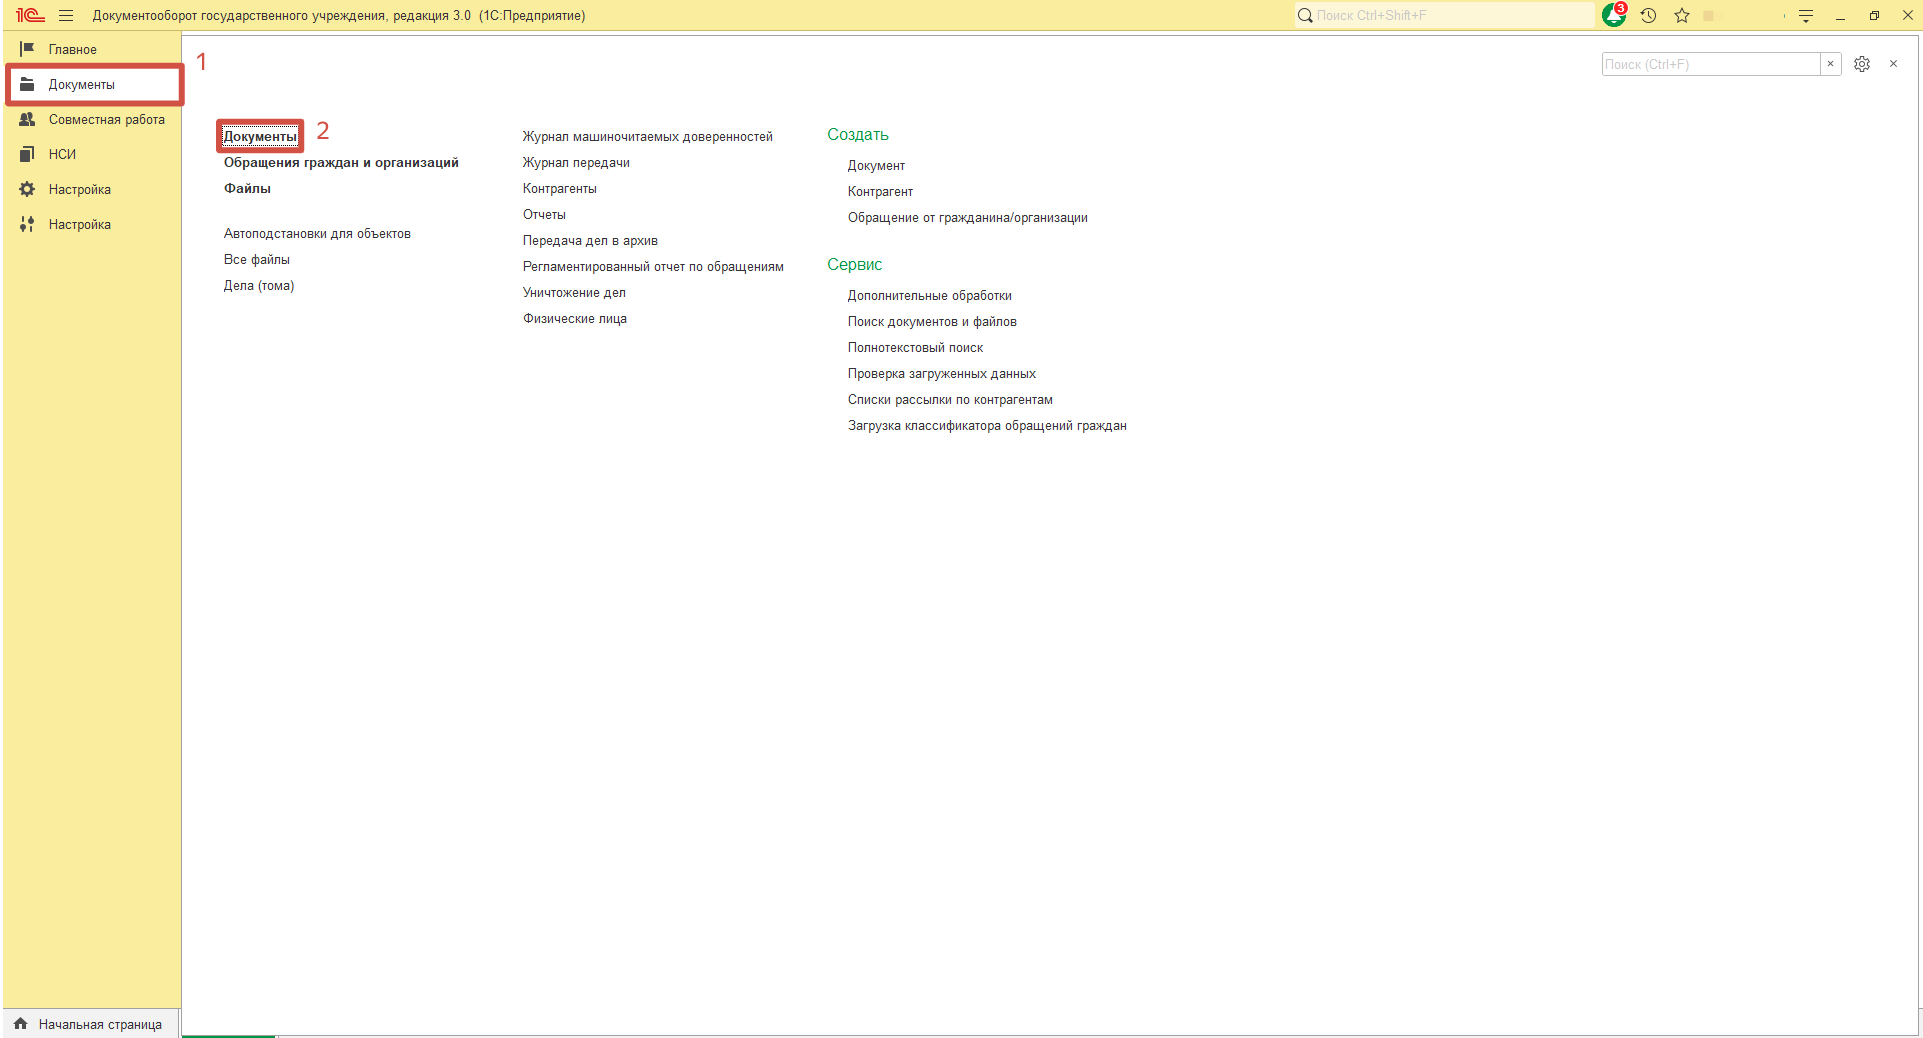
Task: Click the 1C logo icon
Action: point(30,15)
